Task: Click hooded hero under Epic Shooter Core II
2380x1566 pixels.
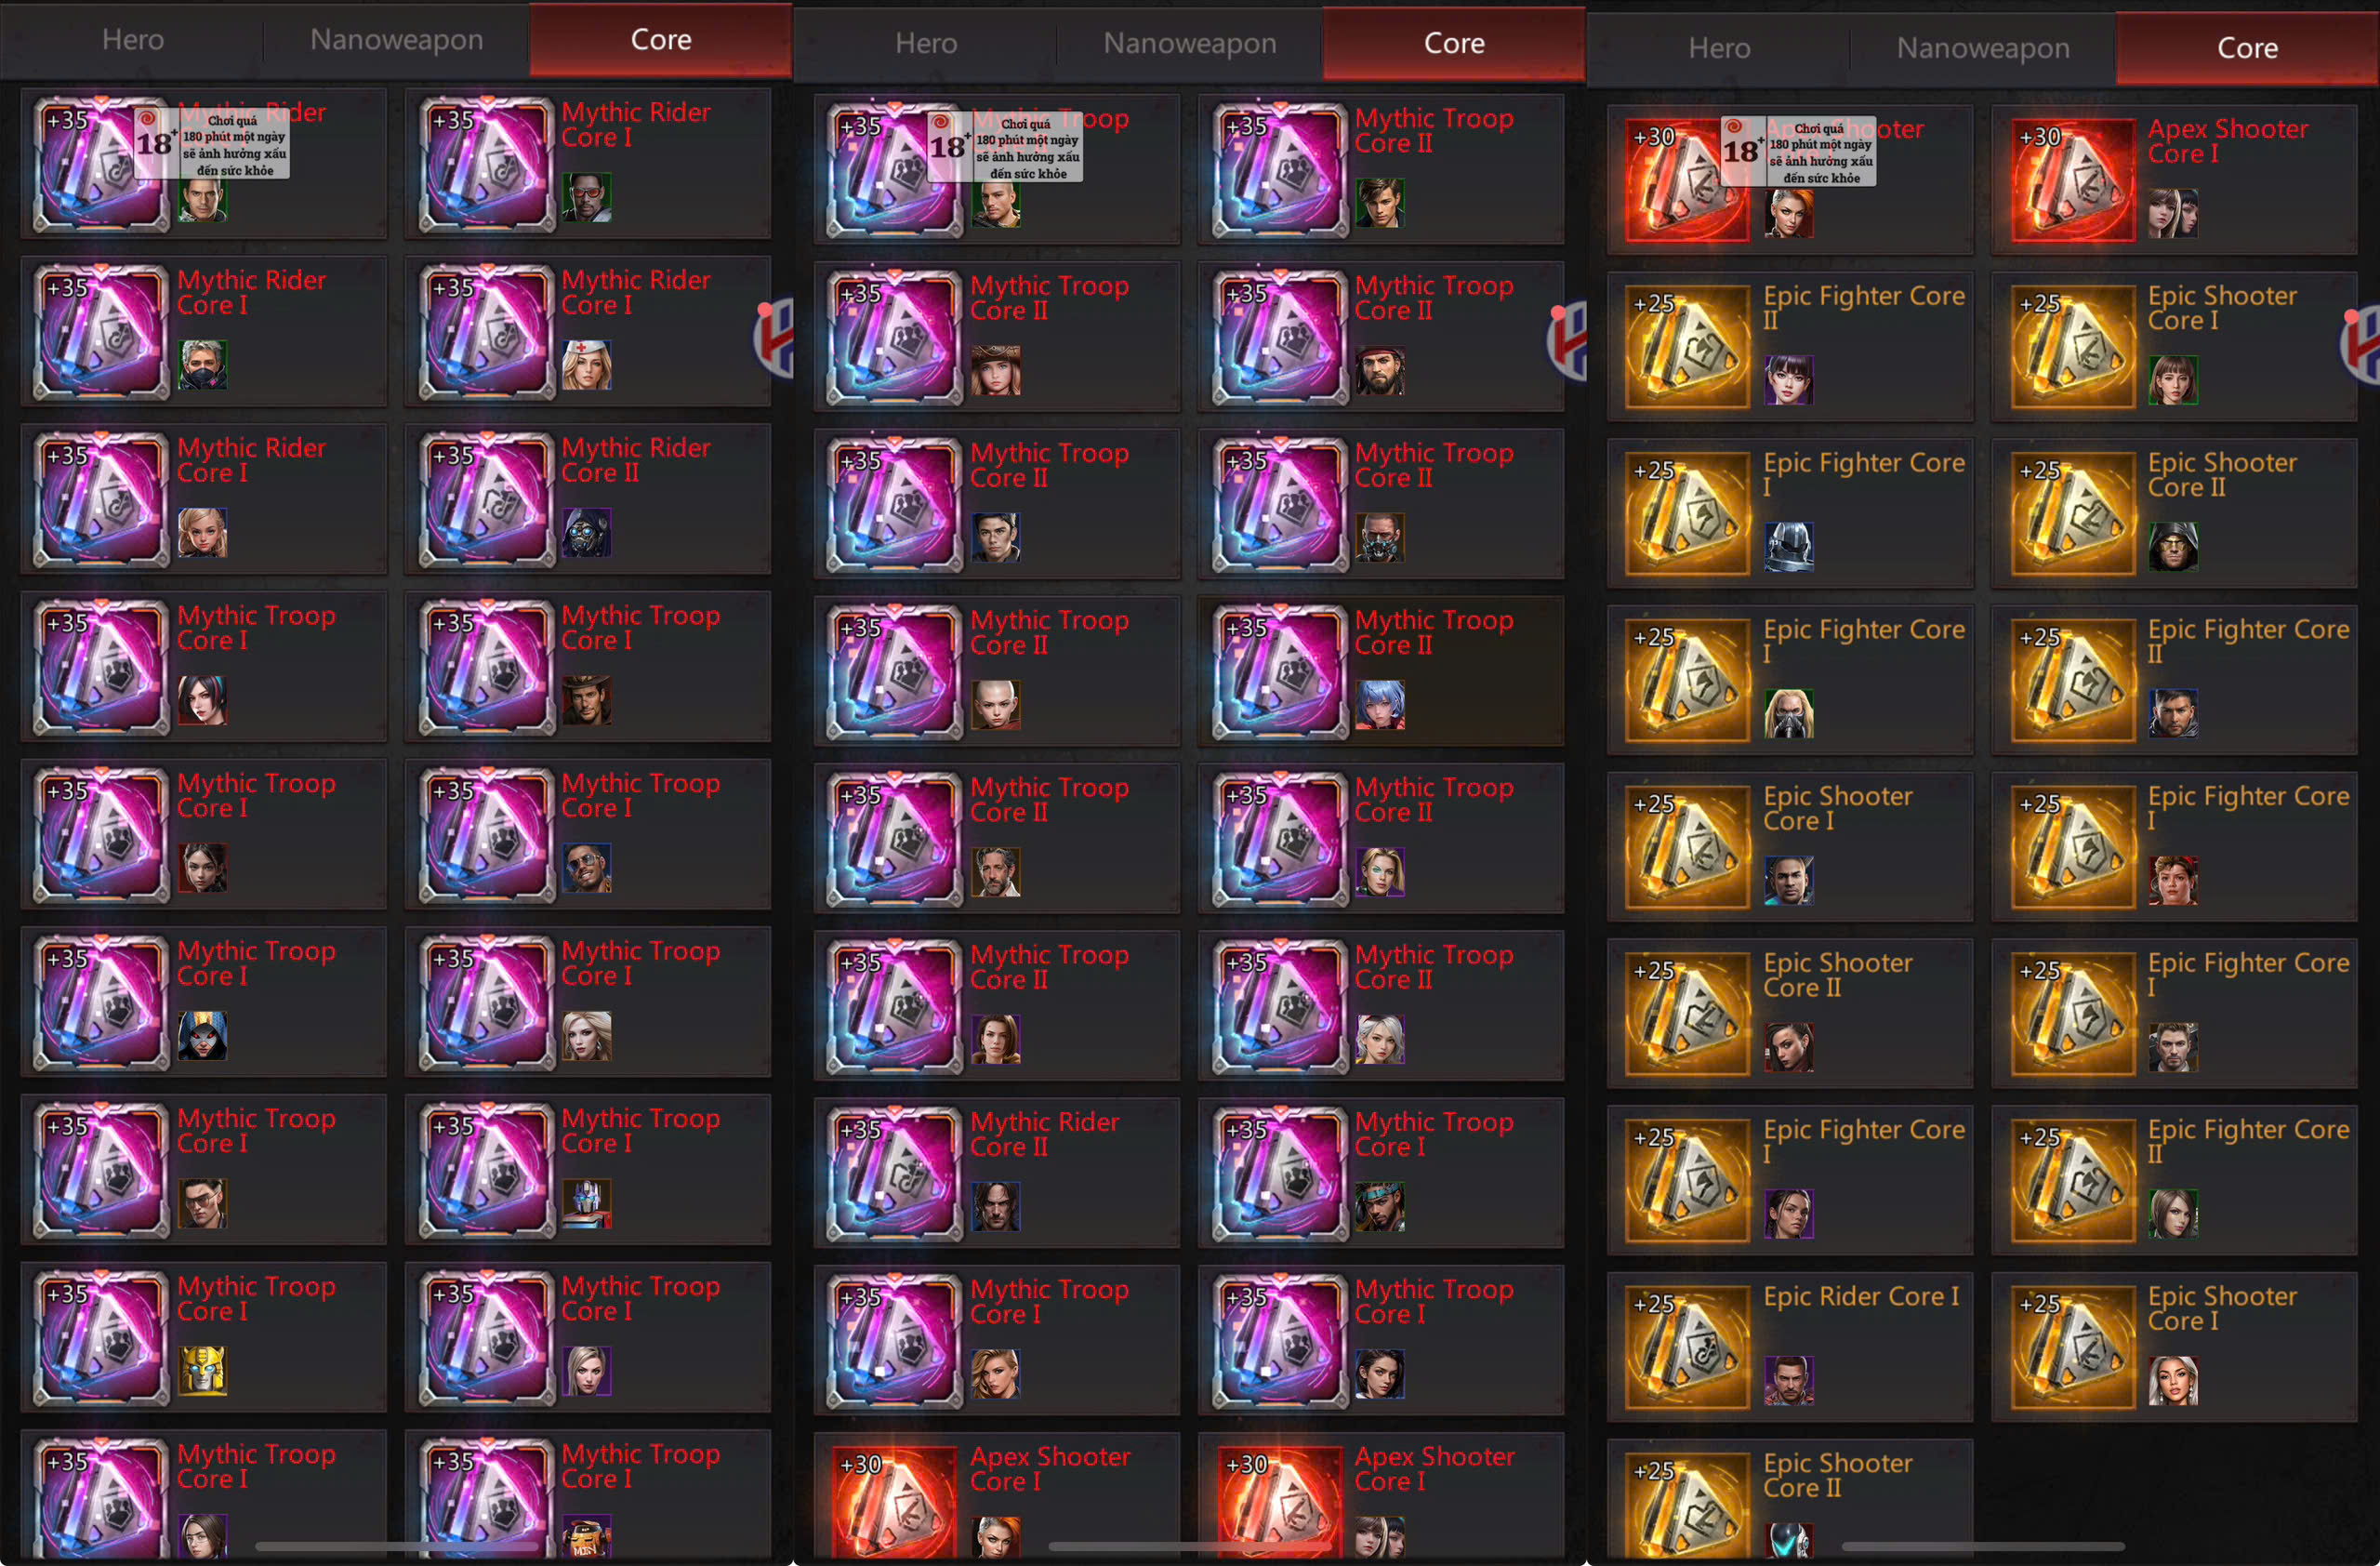Action: pos(2173,546)
